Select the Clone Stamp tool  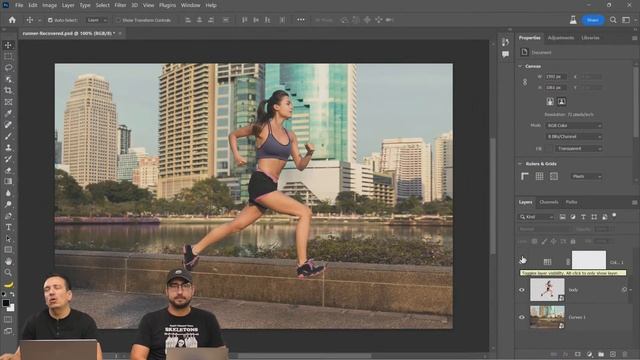click(8, 147)
